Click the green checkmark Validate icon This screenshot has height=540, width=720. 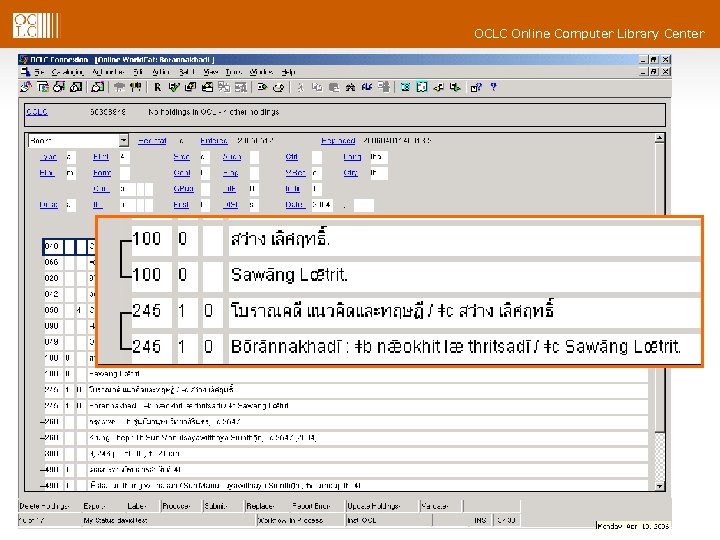tap(174, 87)
